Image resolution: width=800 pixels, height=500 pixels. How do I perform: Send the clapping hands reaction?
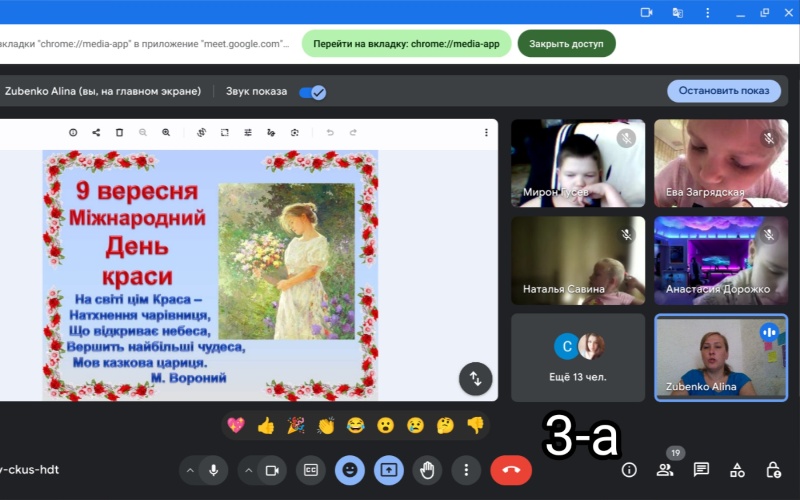326,425
